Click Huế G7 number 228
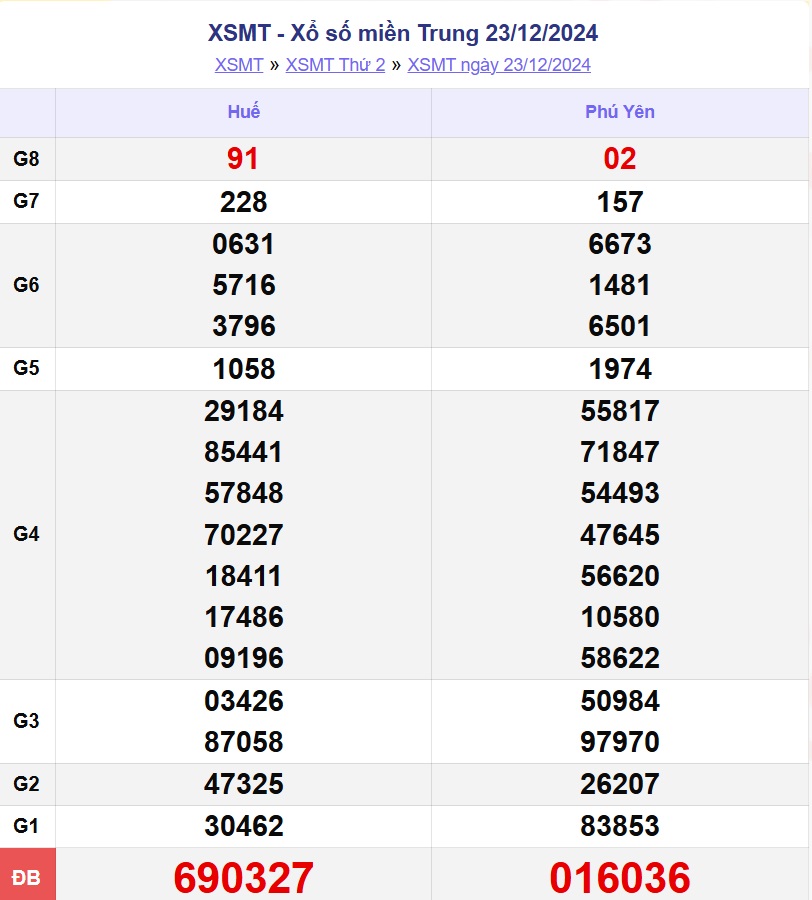 [243, 202]
